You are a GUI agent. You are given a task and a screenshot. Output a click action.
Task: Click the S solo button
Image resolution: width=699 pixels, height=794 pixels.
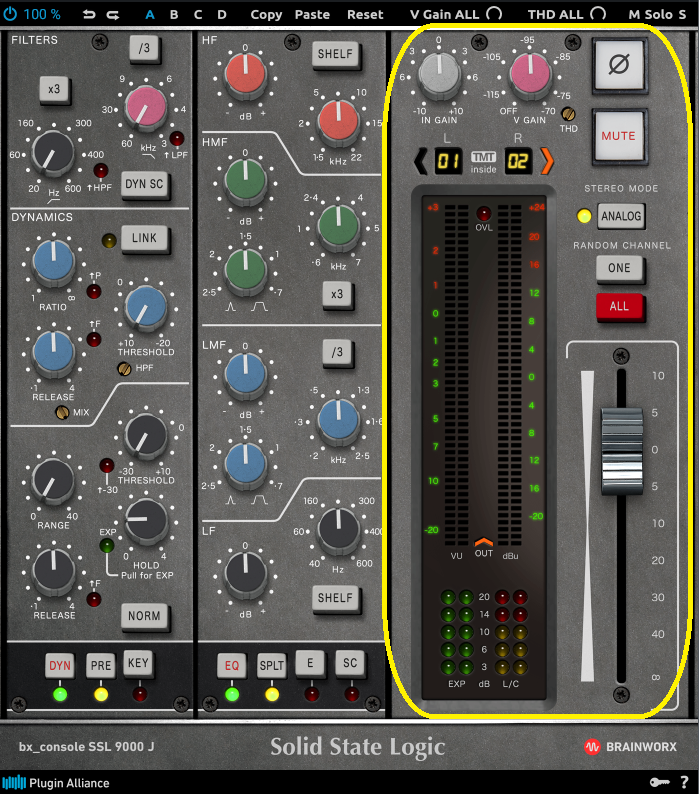point(682,14)
